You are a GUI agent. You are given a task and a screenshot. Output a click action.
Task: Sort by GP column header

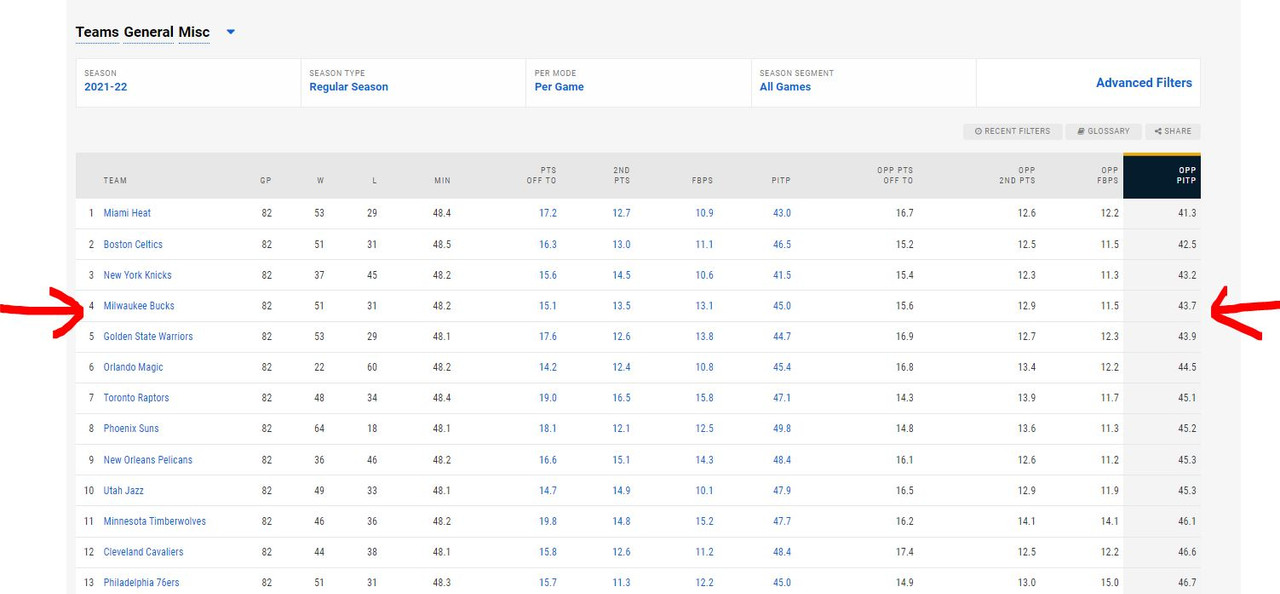tap(266, 181)
